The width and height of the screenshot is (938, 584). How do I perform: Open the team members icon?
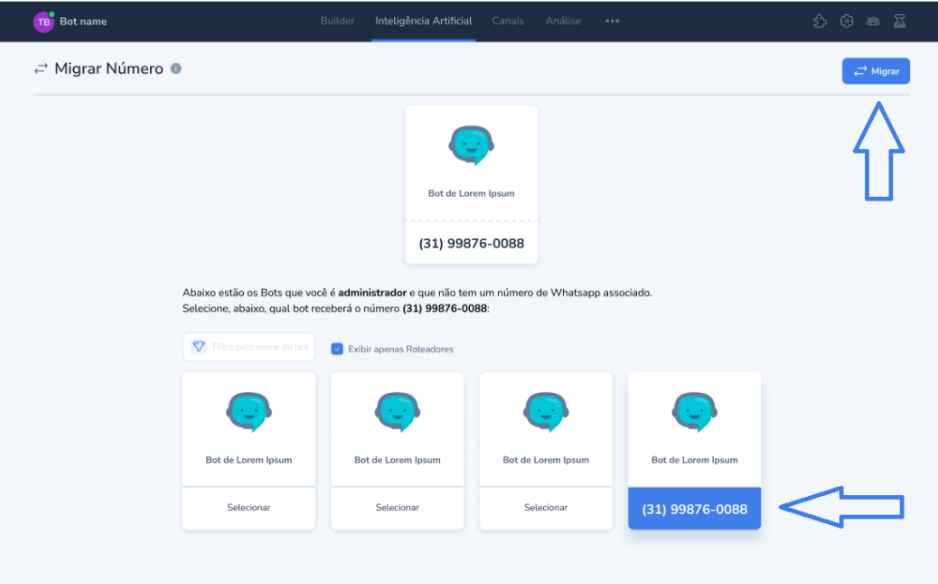pos(873,21)
